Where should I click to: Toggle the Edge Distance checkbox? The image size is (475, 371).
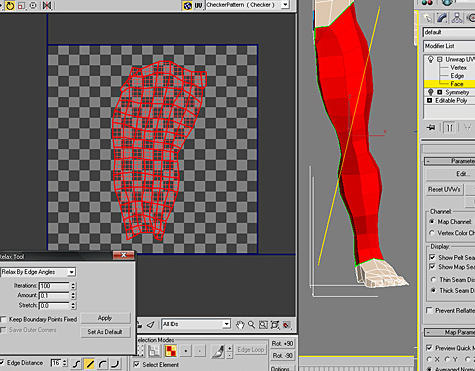point(2,363)
